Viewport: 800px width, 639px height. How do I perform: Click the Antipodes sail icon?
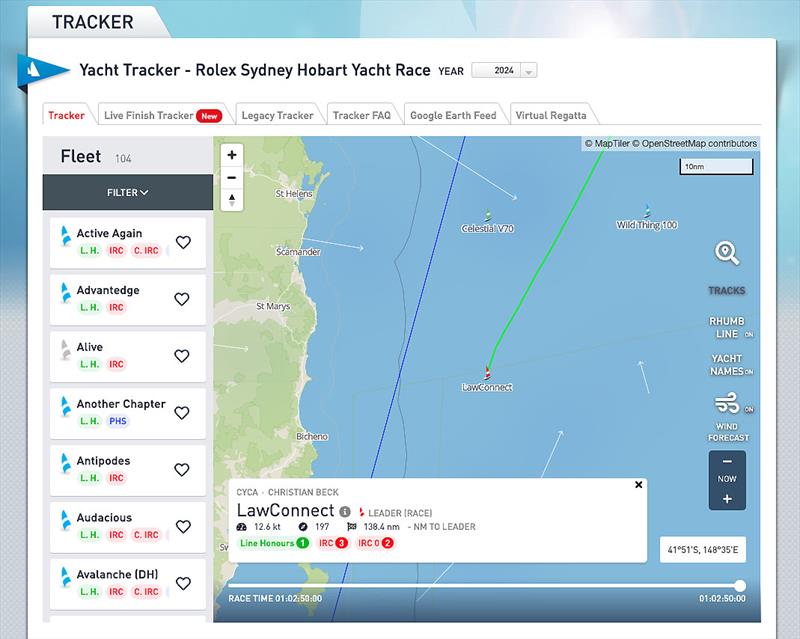click(65, 463)
